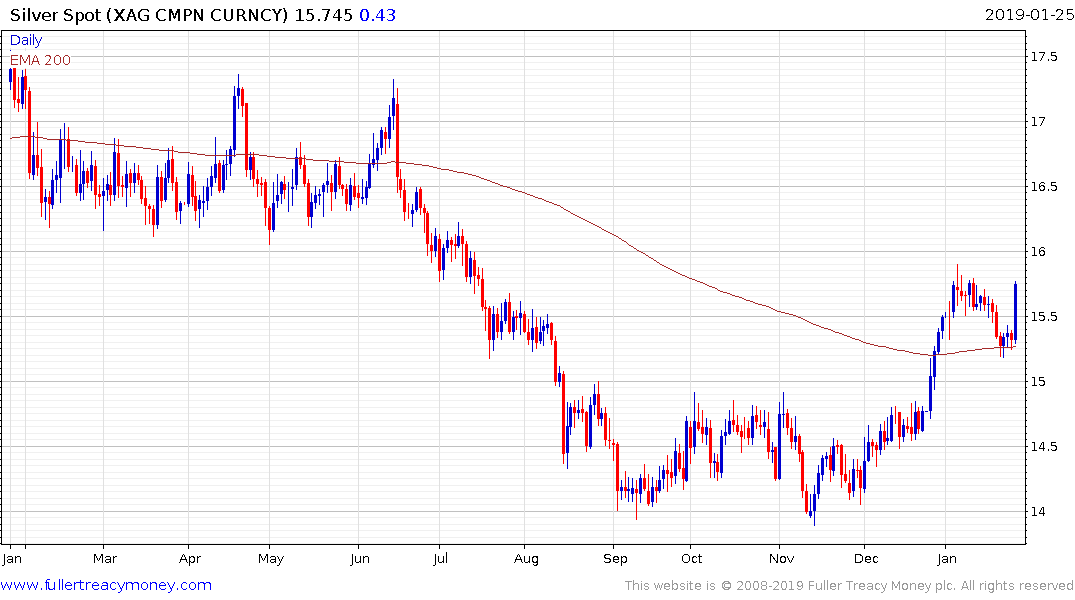Click the www.fullertreacymoney.com link
The image size is (1075, 600).
106,585
